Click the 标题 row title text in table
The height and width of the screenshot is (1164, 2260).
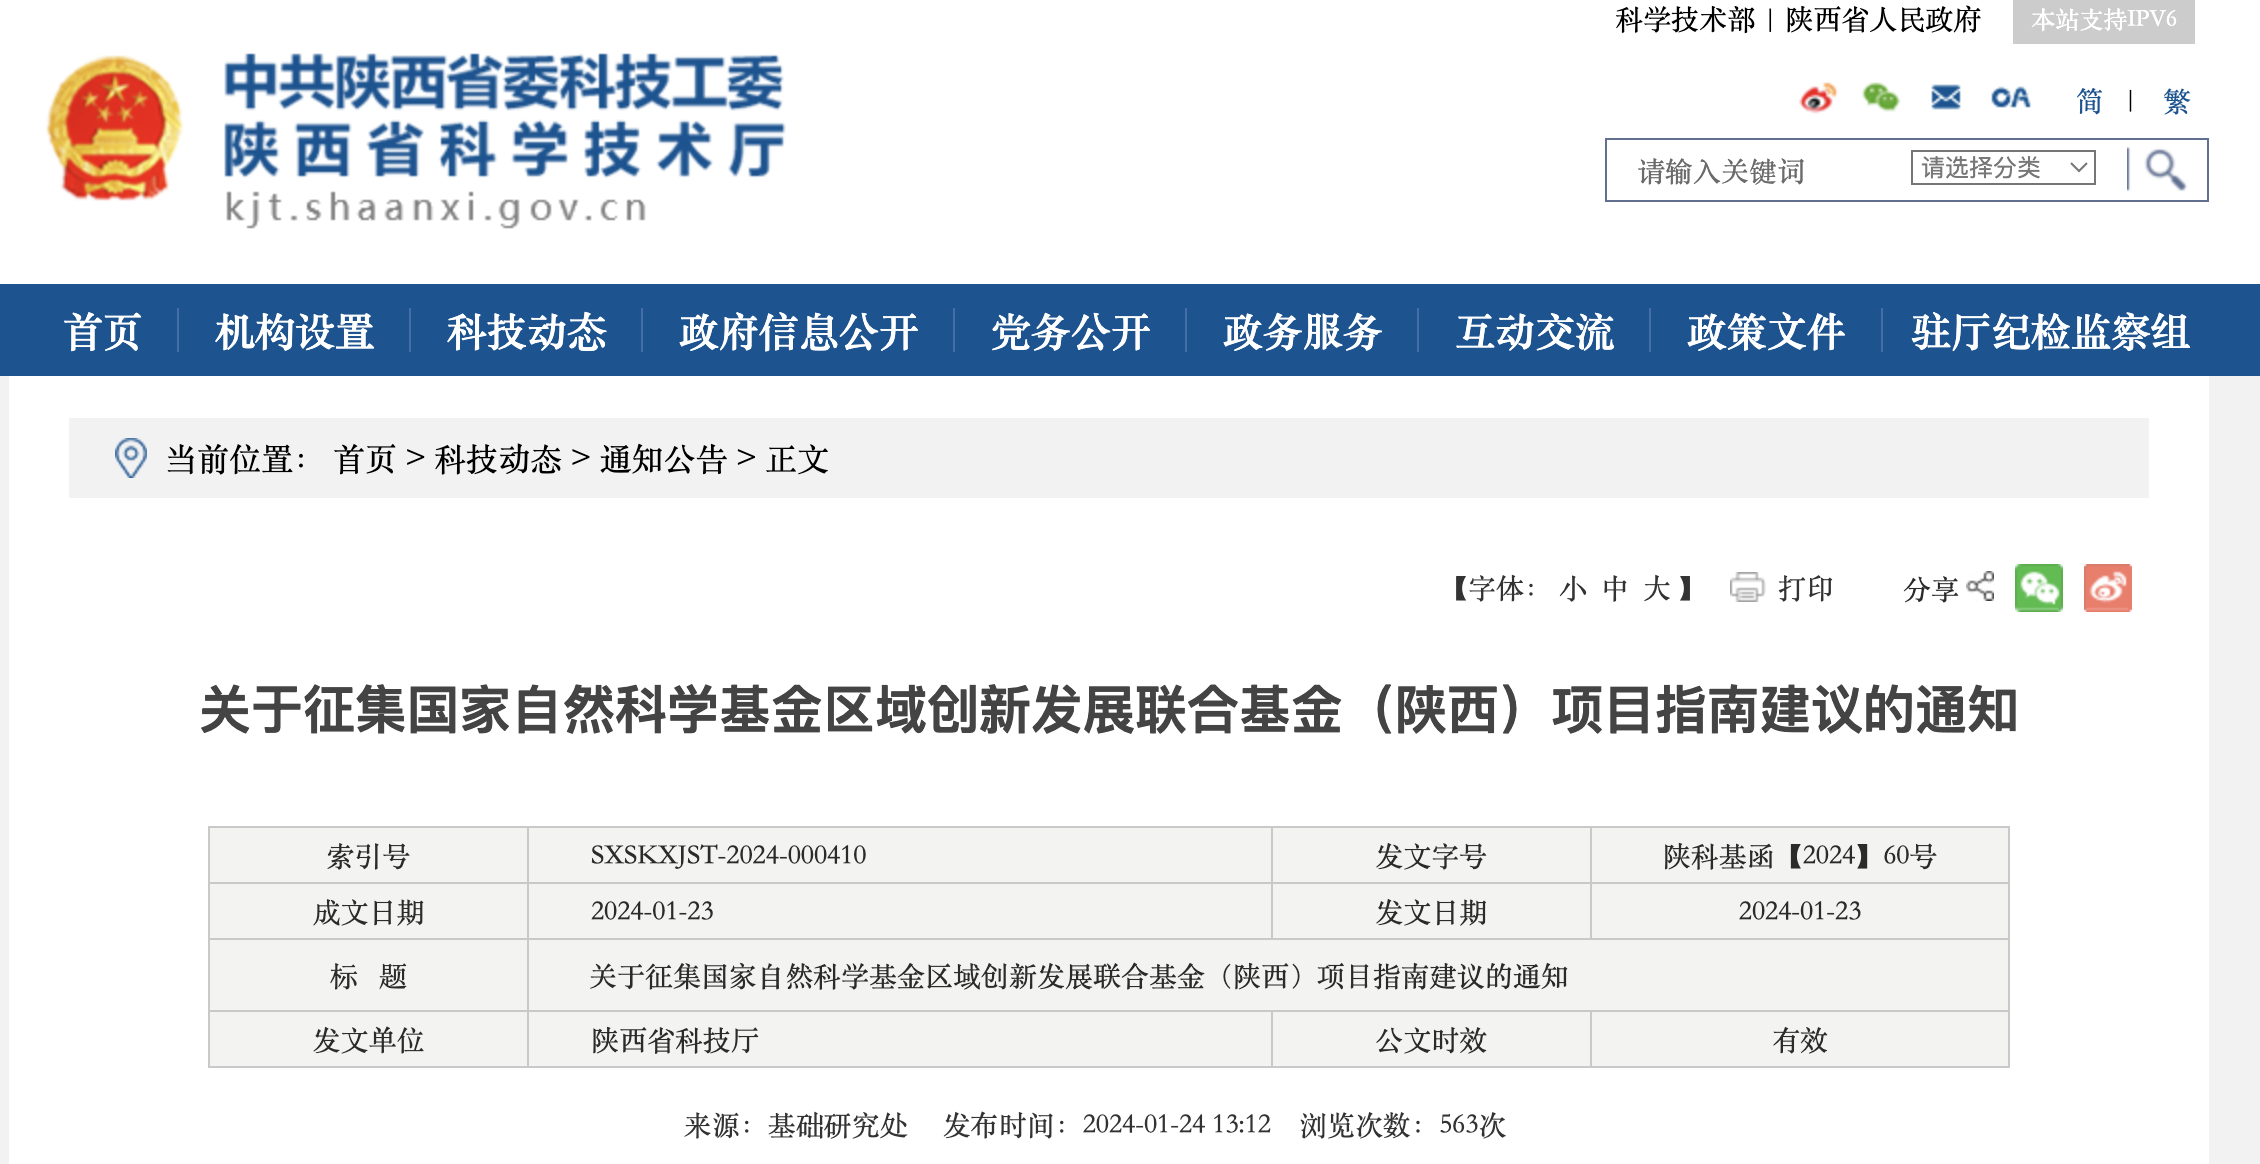click(1079, 976)
